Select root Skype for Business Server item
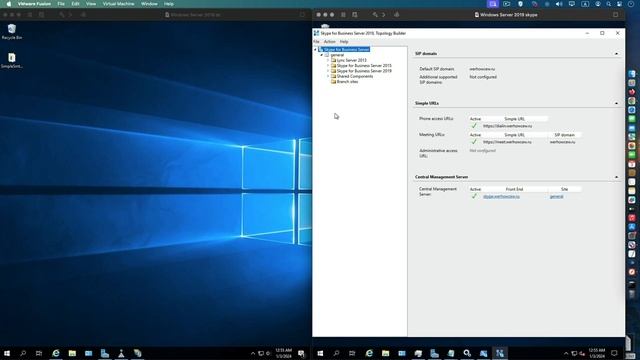The height and width of the screenshot is (360, 640). coord(344,49)
